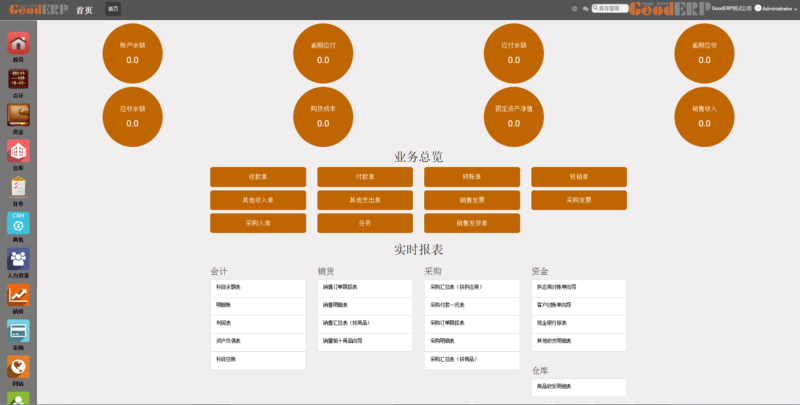Open the 人力资源 people icon
The width and height of the screenshot is (800, 405).
click(18, 259)
